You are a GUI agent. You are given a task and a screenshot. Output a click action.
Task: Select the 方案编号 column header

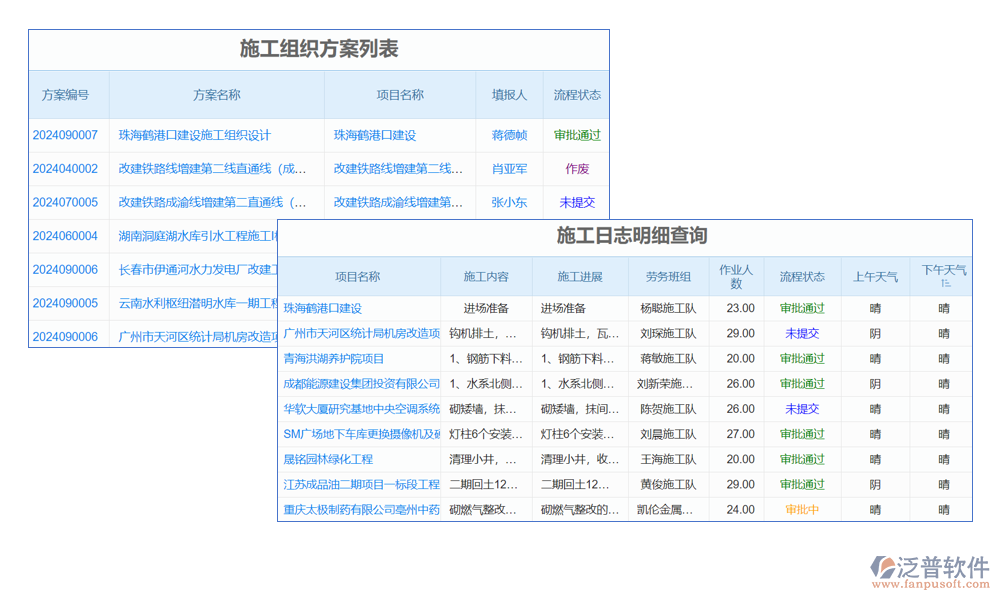point(65,95)
